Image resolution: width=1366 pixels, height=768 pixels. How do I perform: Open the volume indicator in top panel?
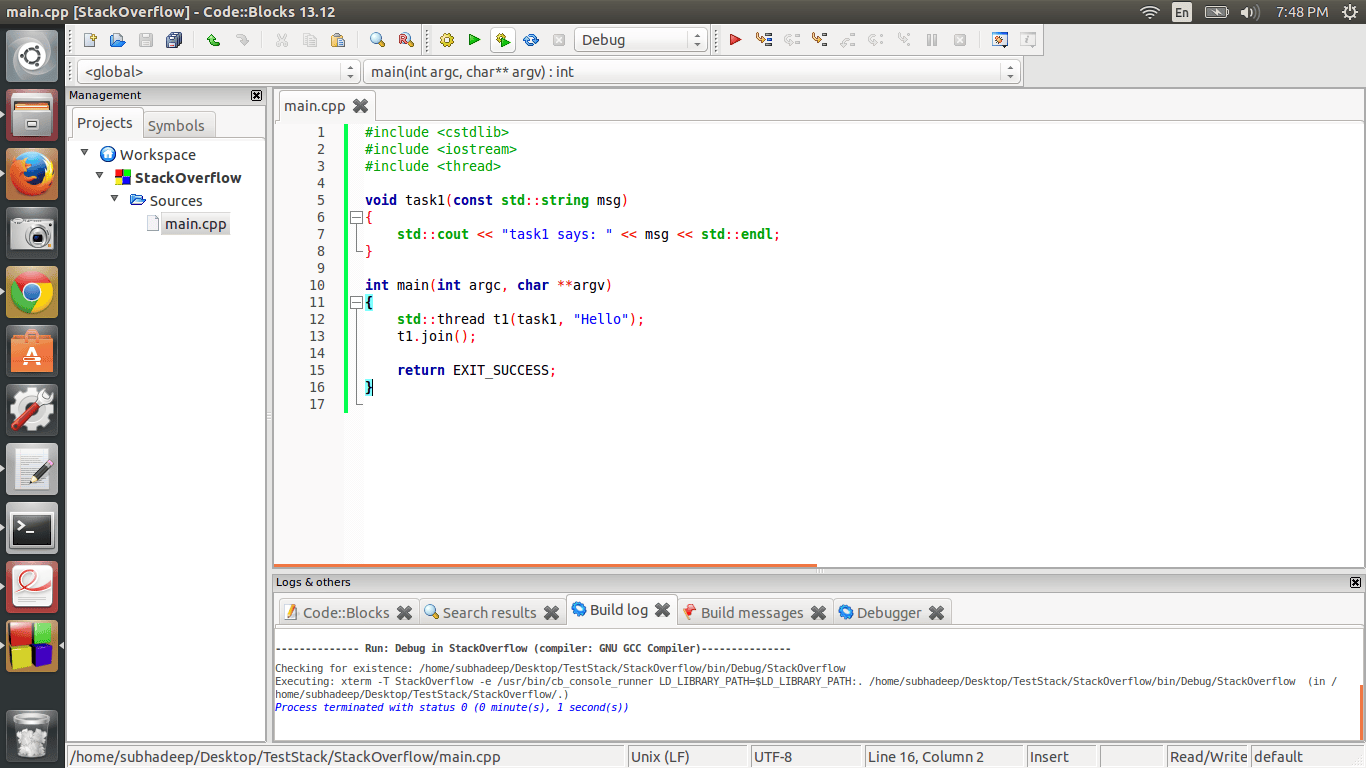1249,12
